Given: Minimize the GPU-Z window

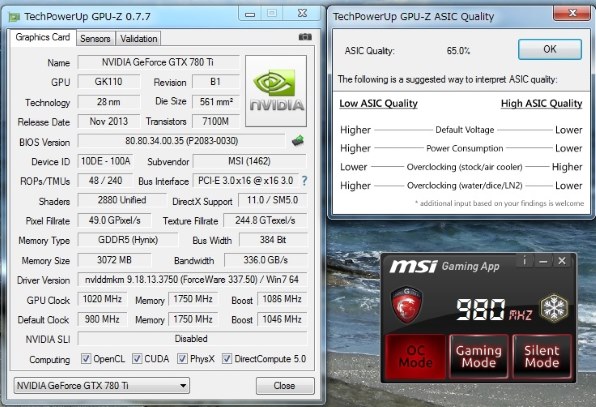Looking at the screenshot, I should click(250, 14).
